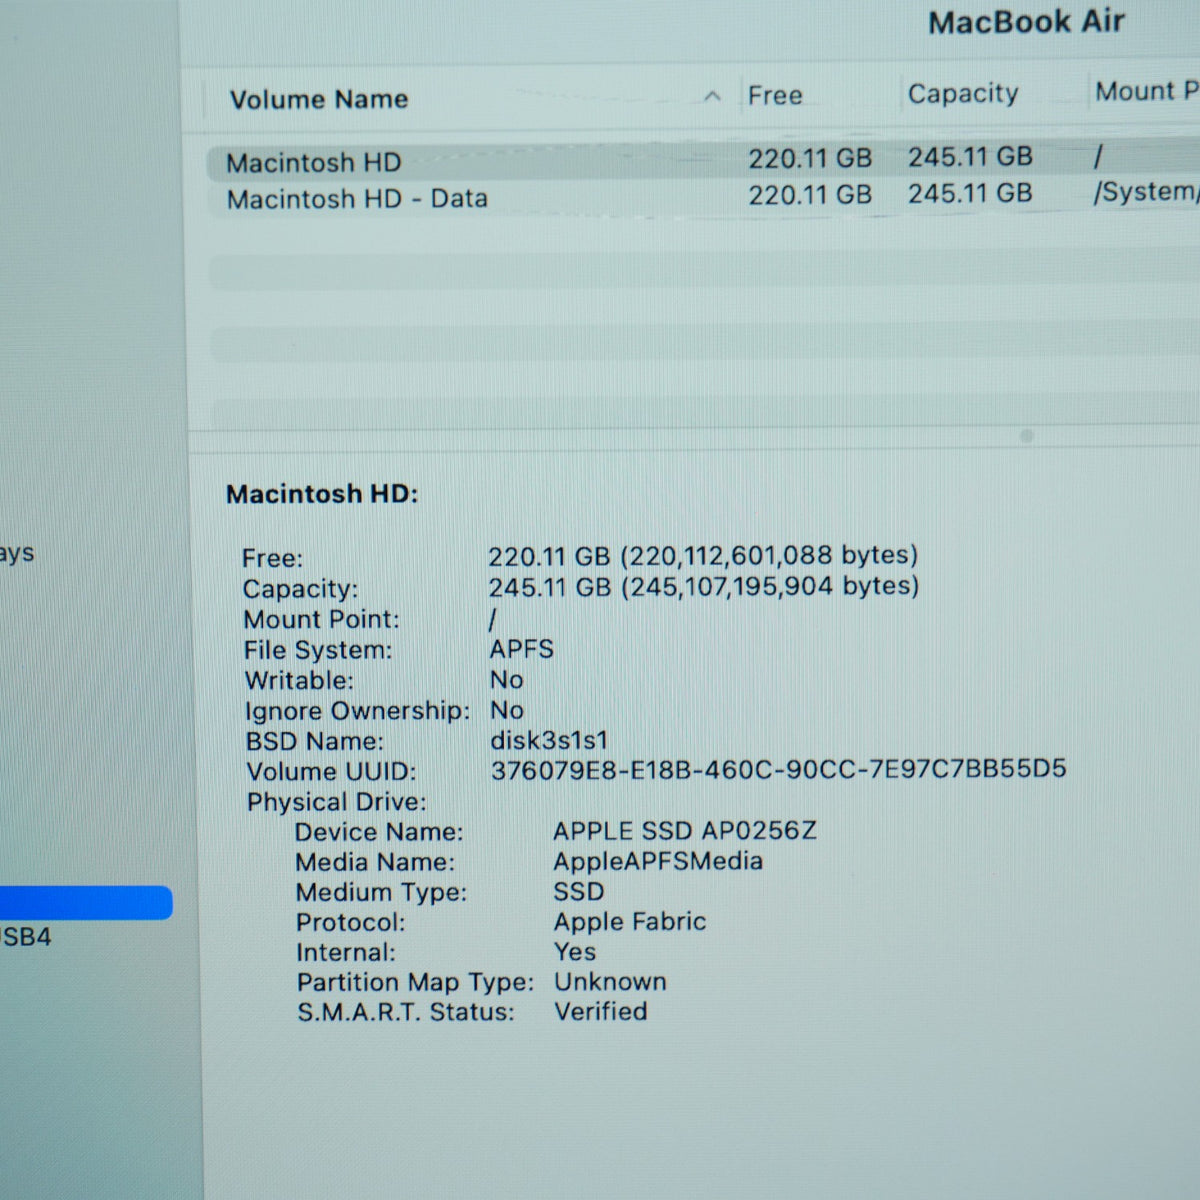Click the Free 220.11 GB detail value

703,556
